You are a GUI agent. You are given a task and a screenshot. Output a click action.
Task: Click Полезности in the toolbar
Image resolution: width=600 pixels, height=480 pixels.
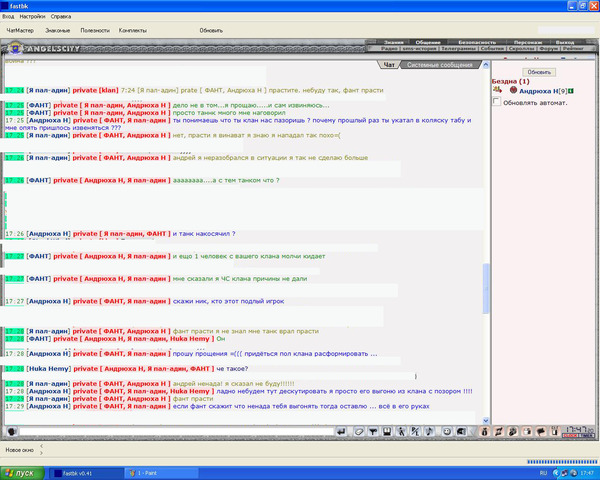click(x=95, y=30)
